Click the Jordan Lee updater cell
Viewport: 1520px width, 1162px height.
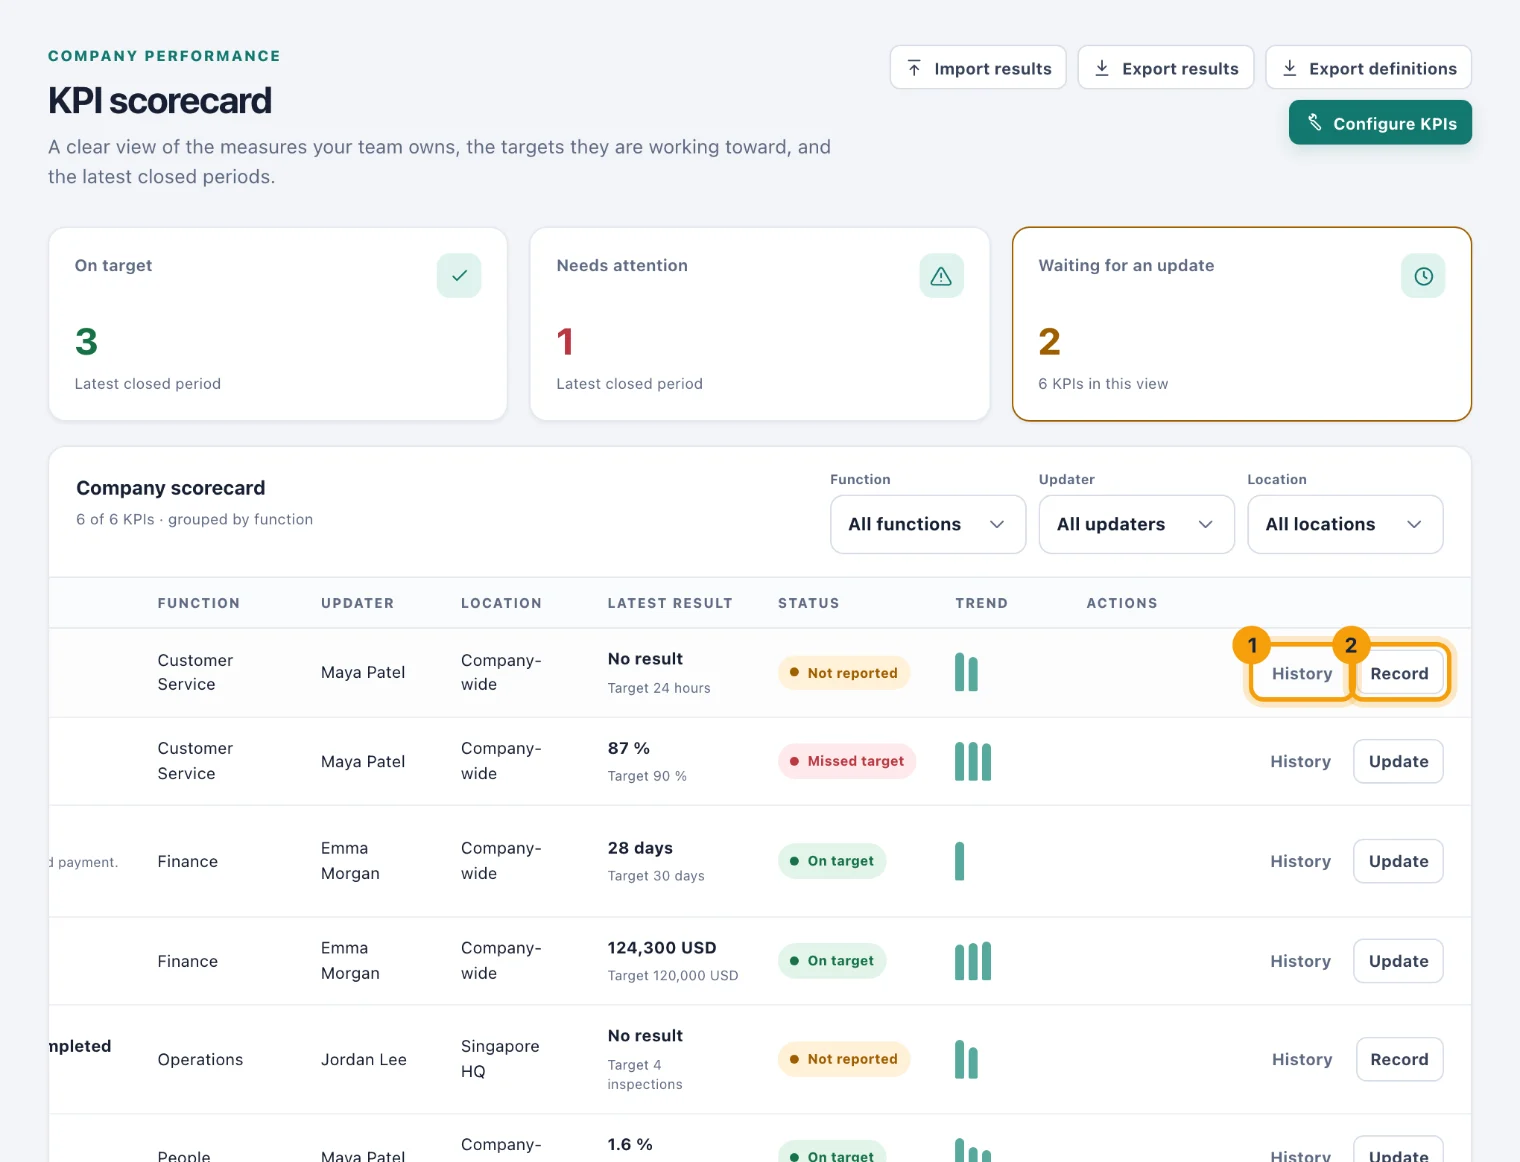coord(364,1059)
